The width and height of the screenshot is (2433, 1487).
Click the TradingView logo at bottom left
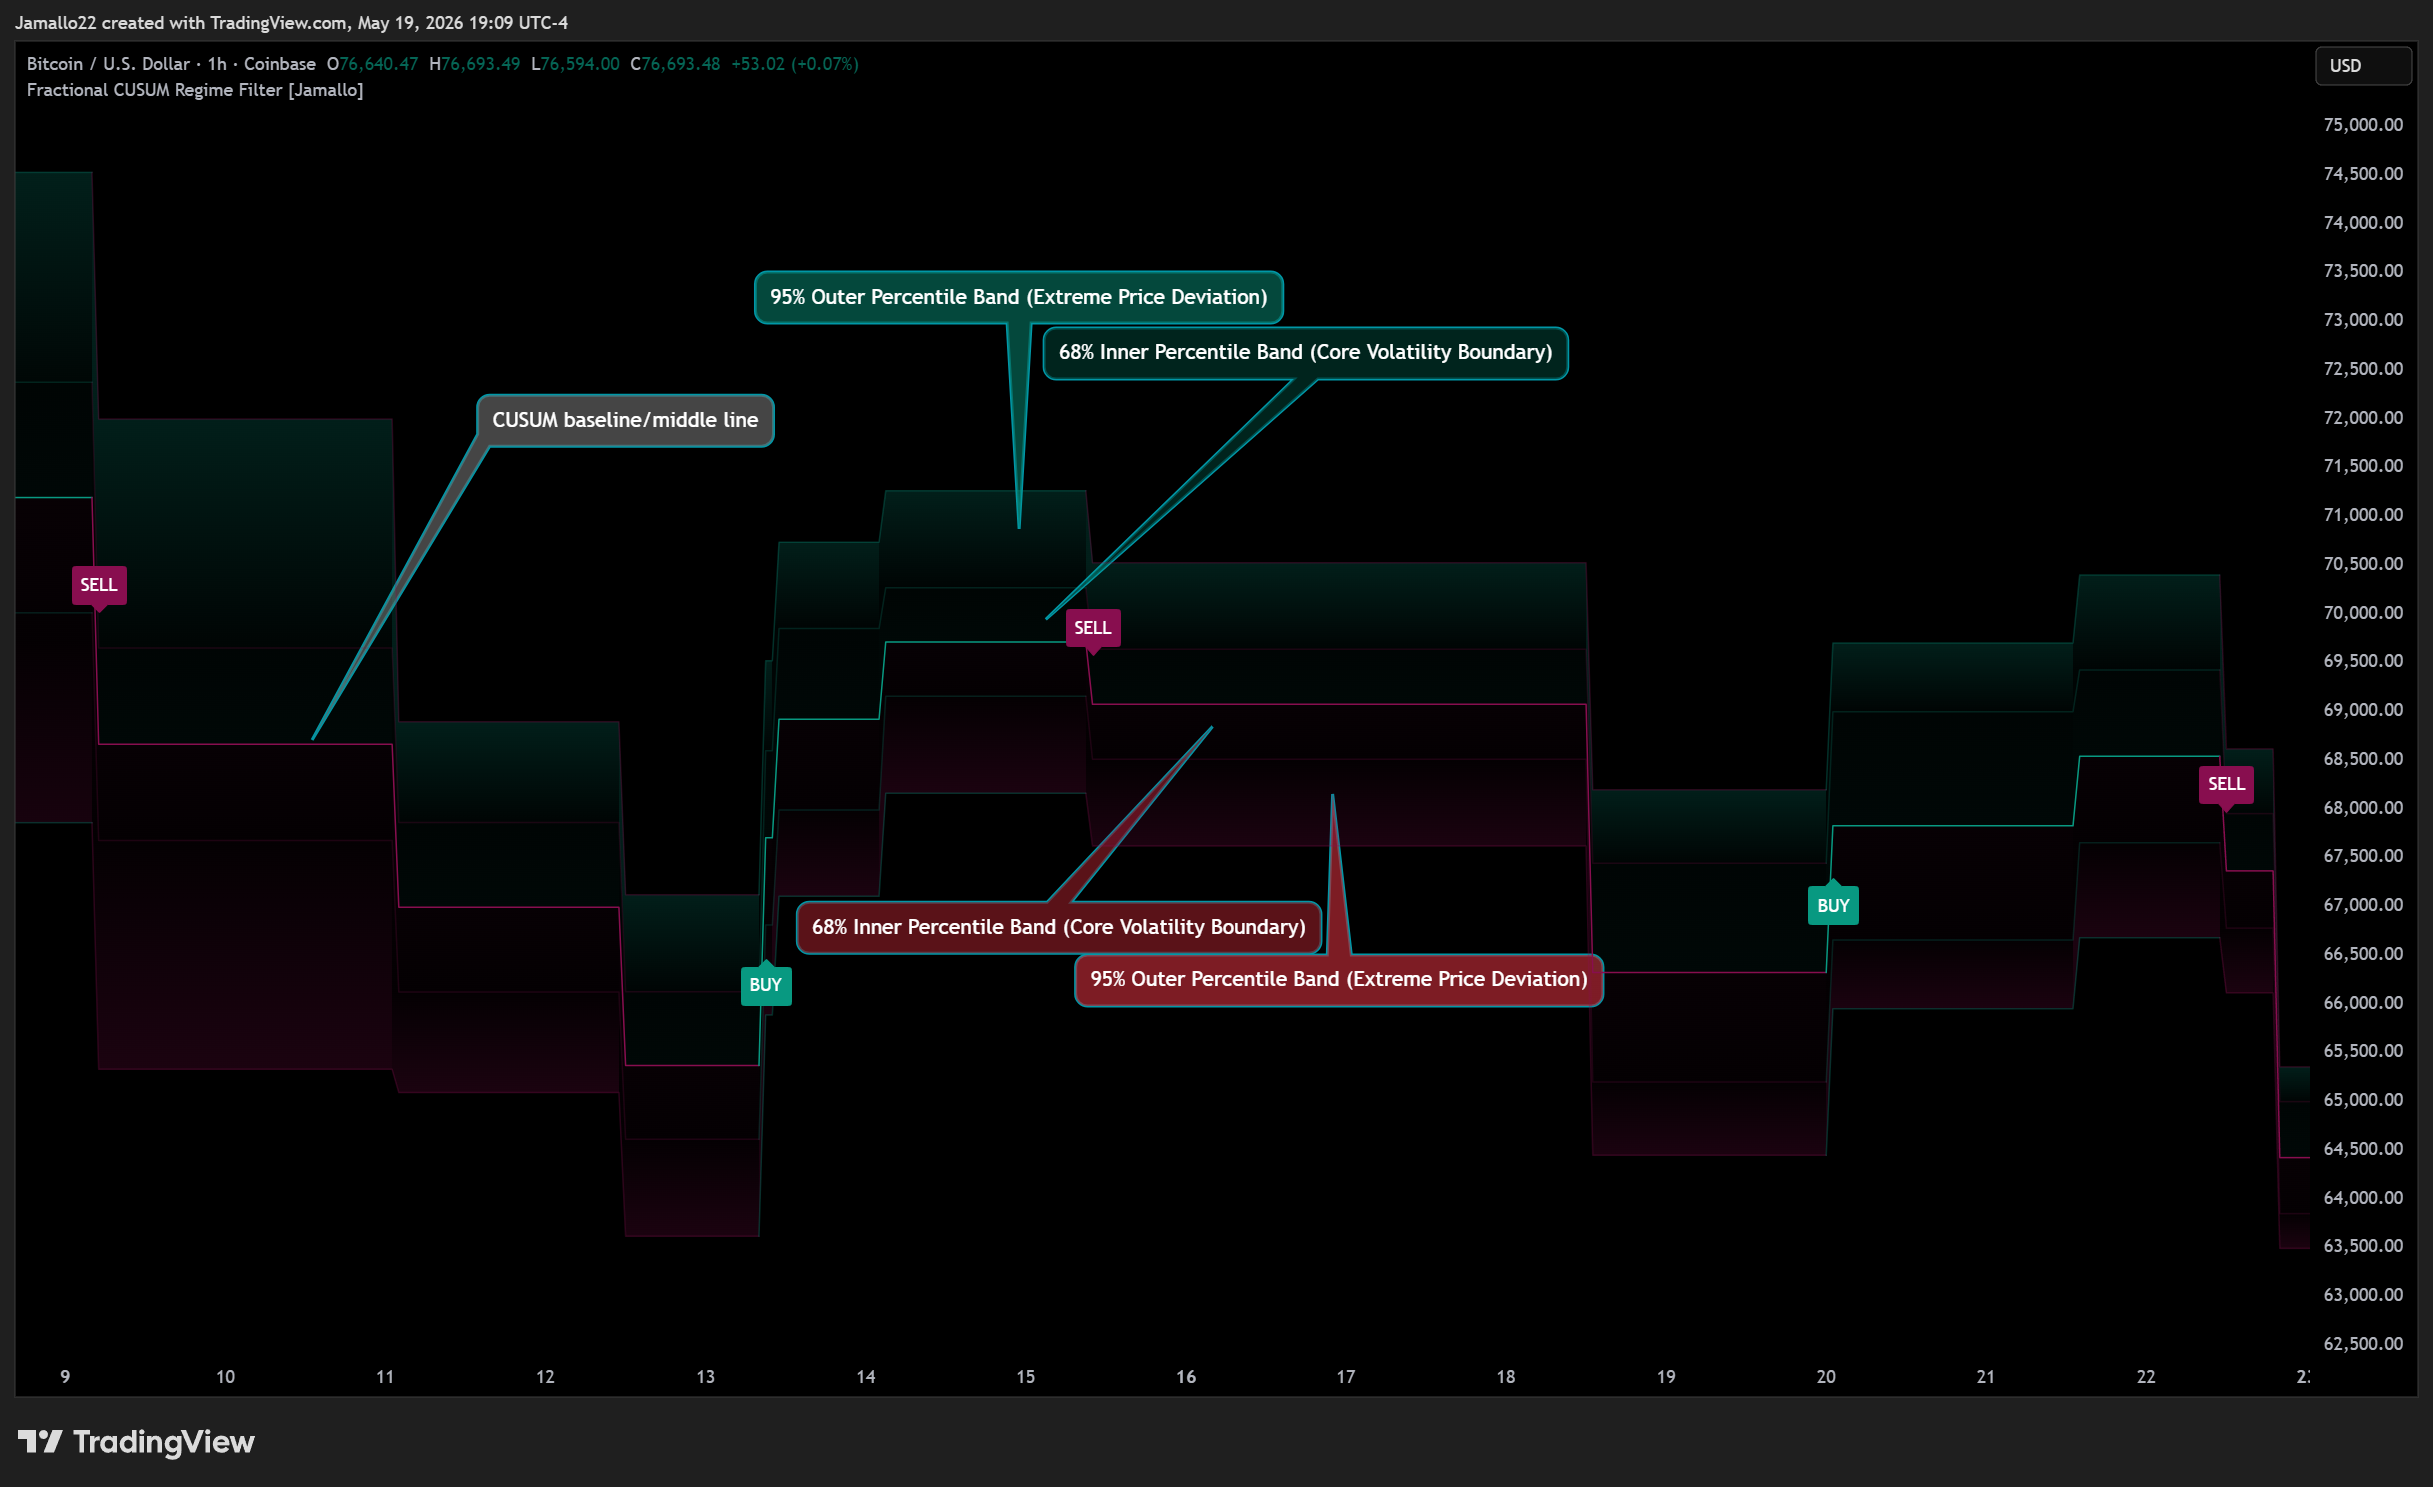(x=136, y=1442)
